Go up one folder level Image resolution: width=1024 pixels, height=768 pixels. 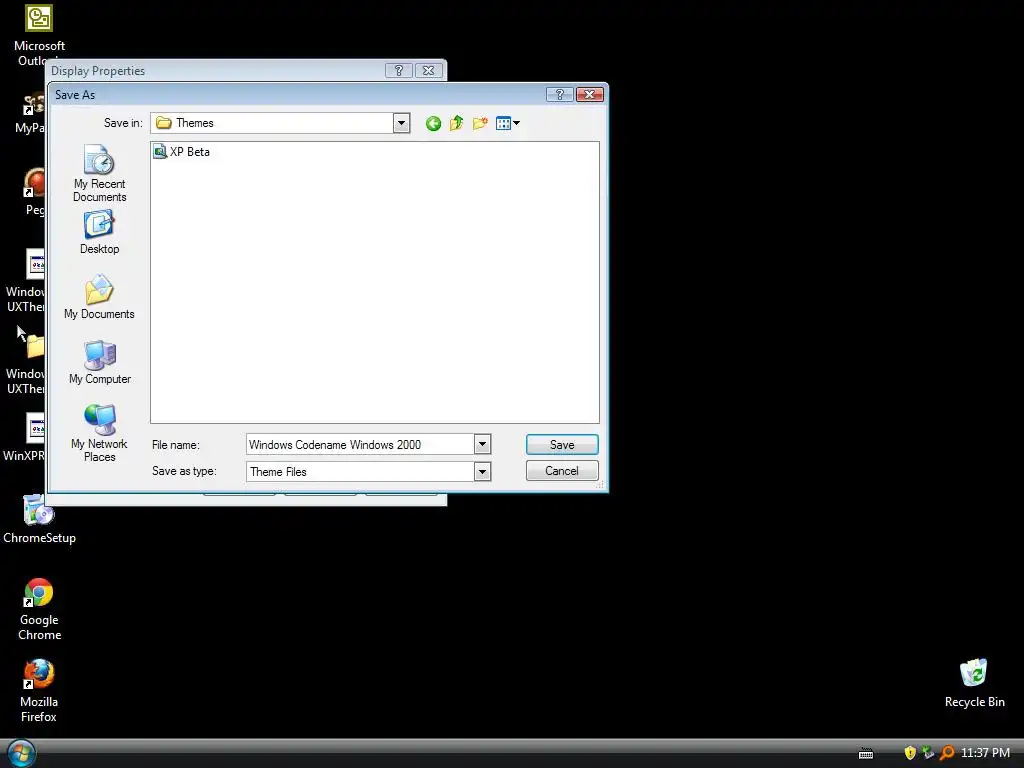pyautogui.click(x=456, y=123)
